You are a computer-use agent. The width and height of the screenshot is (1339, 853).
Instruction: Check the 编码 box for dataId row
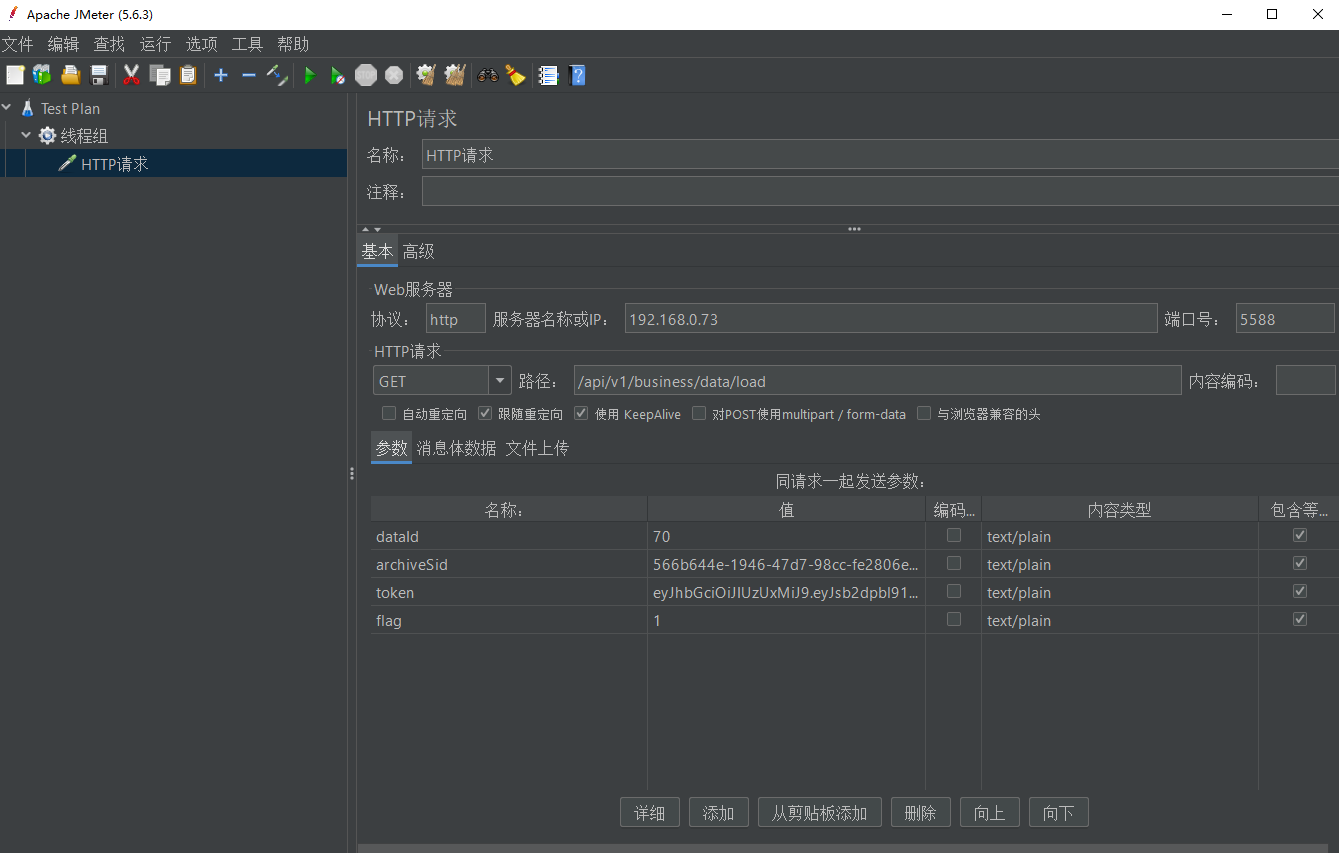[954, 535]
